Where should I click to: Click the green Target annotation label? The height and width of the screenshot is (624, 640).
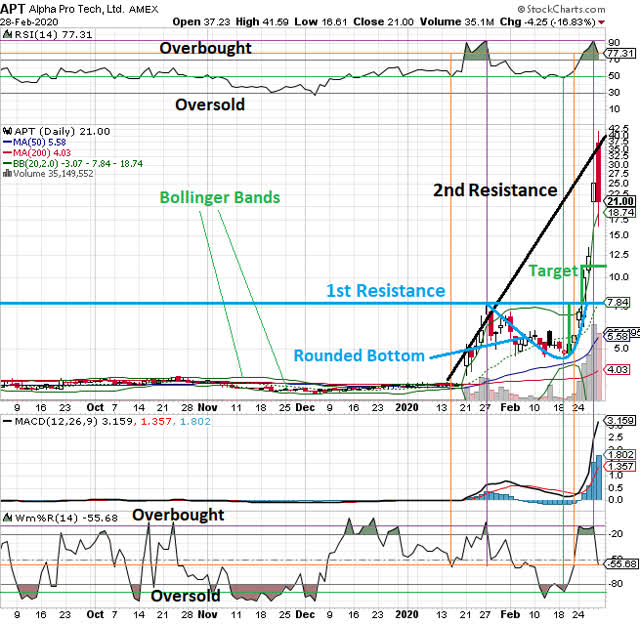tap(553, 271)
